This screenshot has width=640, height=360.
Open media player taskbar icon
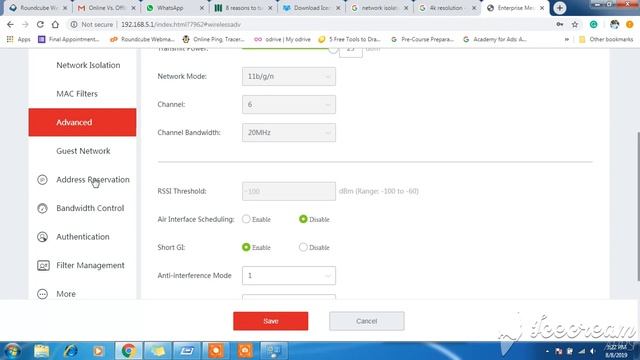click(x=98, y=351)
